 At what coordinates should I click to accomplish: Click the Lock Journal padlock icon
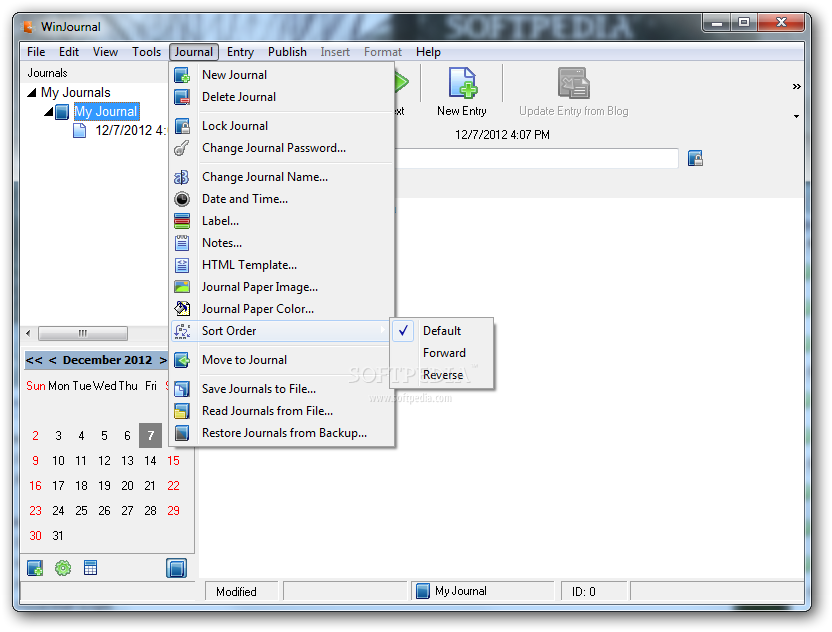[182, 126]
